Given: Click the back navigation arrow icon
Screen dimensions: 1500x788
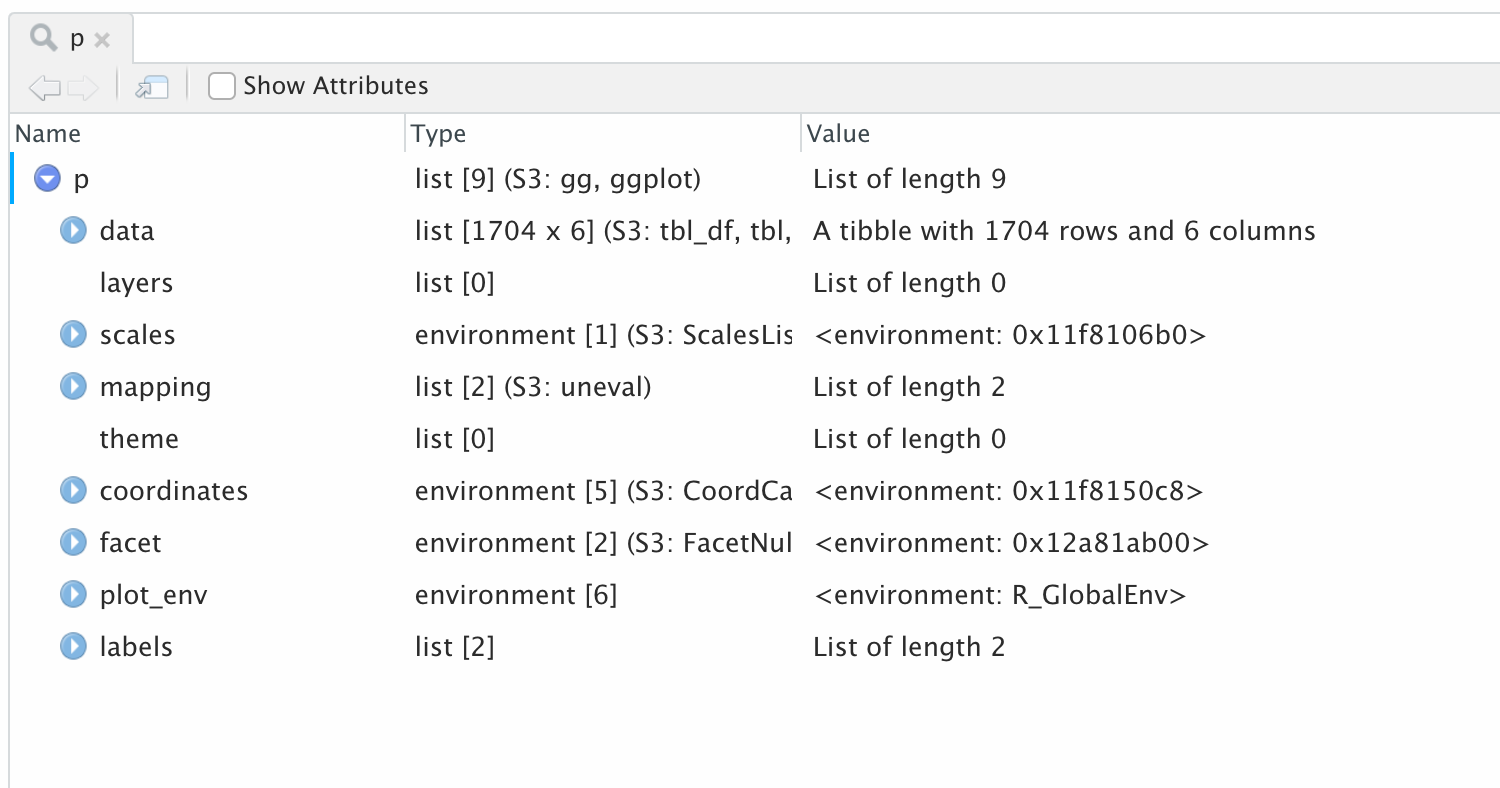Looking at the screenshot, I should pyautogui.click(x=45, y=87).
